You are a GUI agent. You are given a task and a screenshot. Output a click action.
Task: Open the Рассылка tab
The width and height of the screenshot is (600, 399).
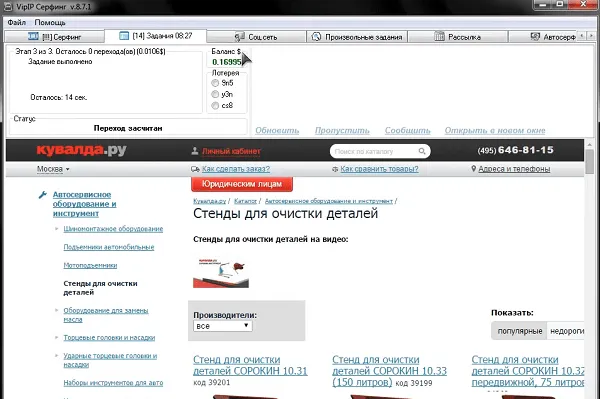coord(458,37)
